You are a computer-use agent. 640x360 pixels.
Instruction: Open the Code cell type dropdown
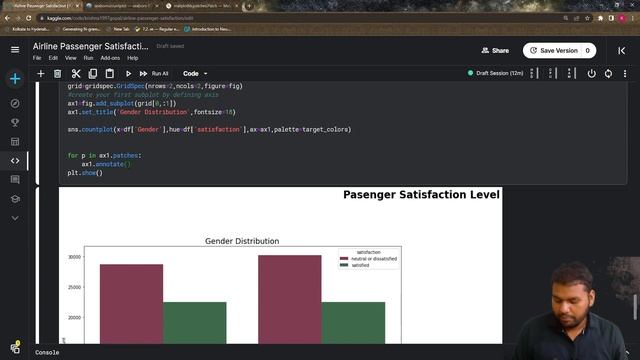click(195, 73)
